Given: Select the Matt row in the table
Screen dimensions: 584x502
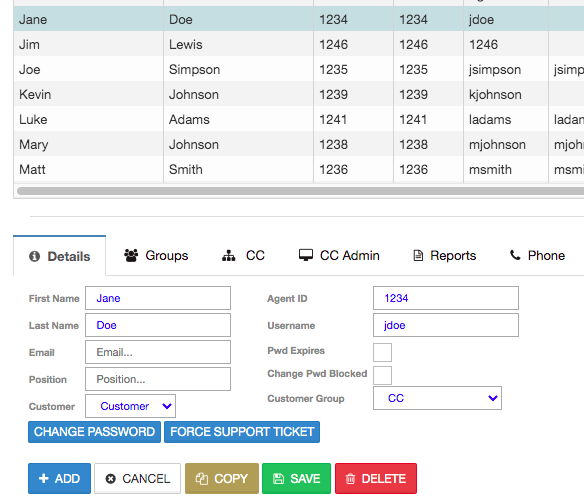Looking at the screenshot, I should tap(299, 169).
